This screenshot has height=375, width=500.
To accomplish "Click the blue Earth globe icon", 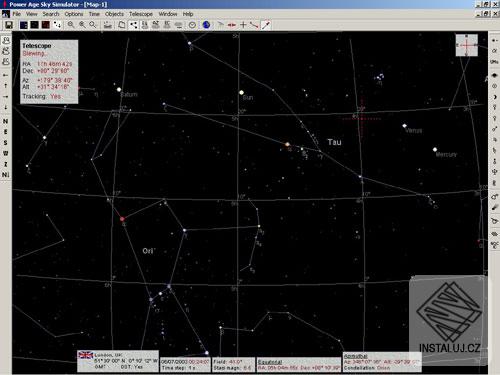I will (206, 25).
